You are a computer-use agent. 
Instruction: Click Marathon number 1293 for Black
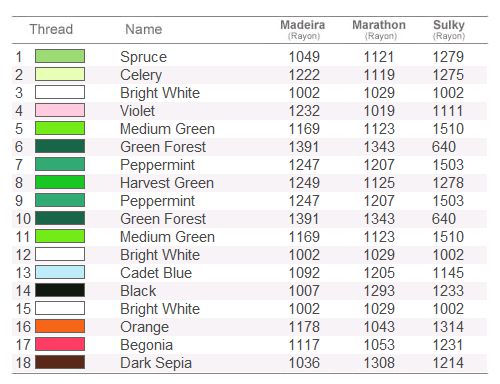coord(379,291)
